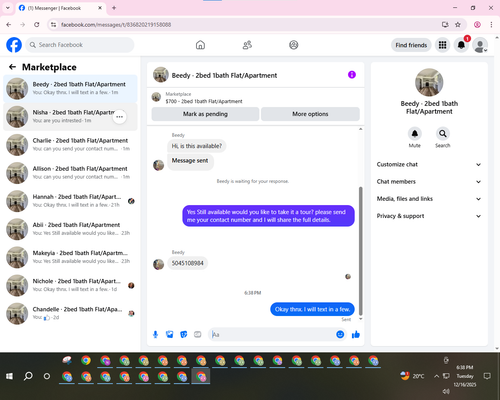The width and height of the screenshot is (500, 400).
Task: Expand Media, files and links section
Action: (x=429, y=199)
